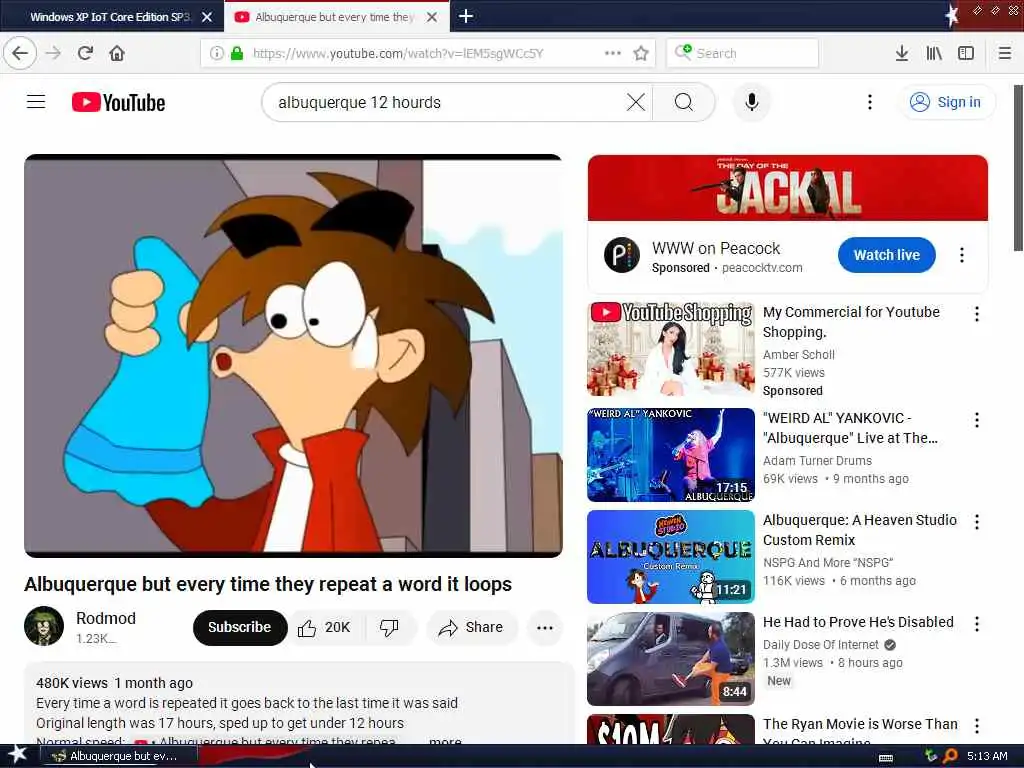Open the Rodmod channel name link
The width and height of the screenshot is (1024, 768).
coord(106,618)
